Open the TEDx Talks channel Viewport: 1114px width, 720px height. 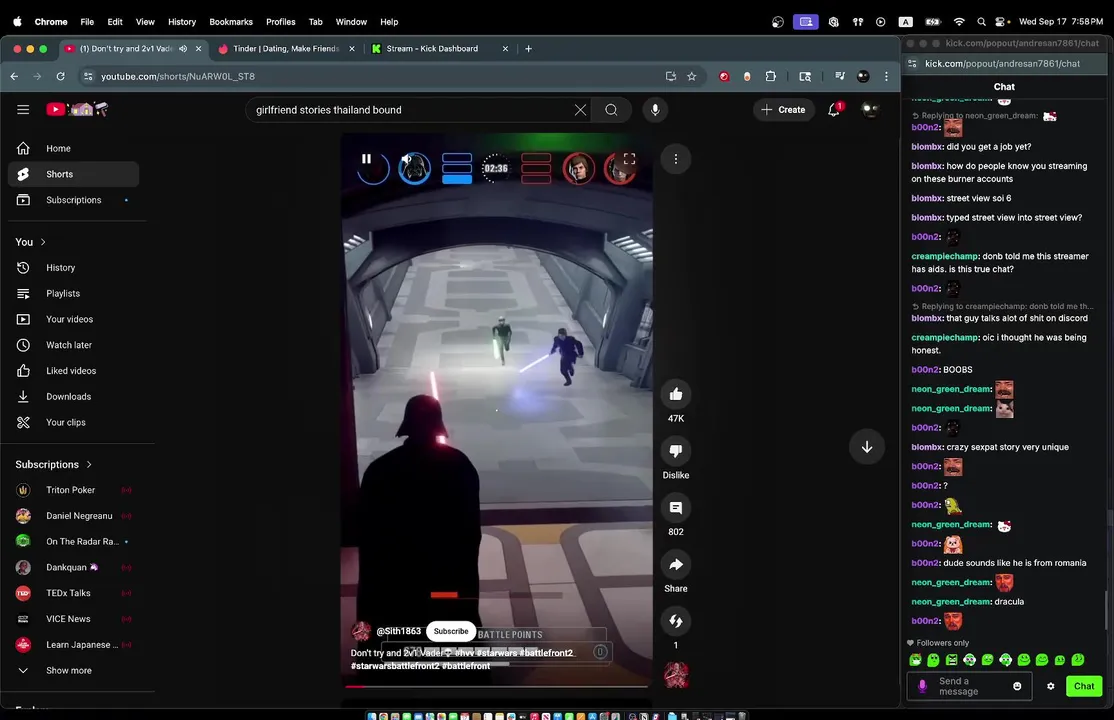coord(73,593)
